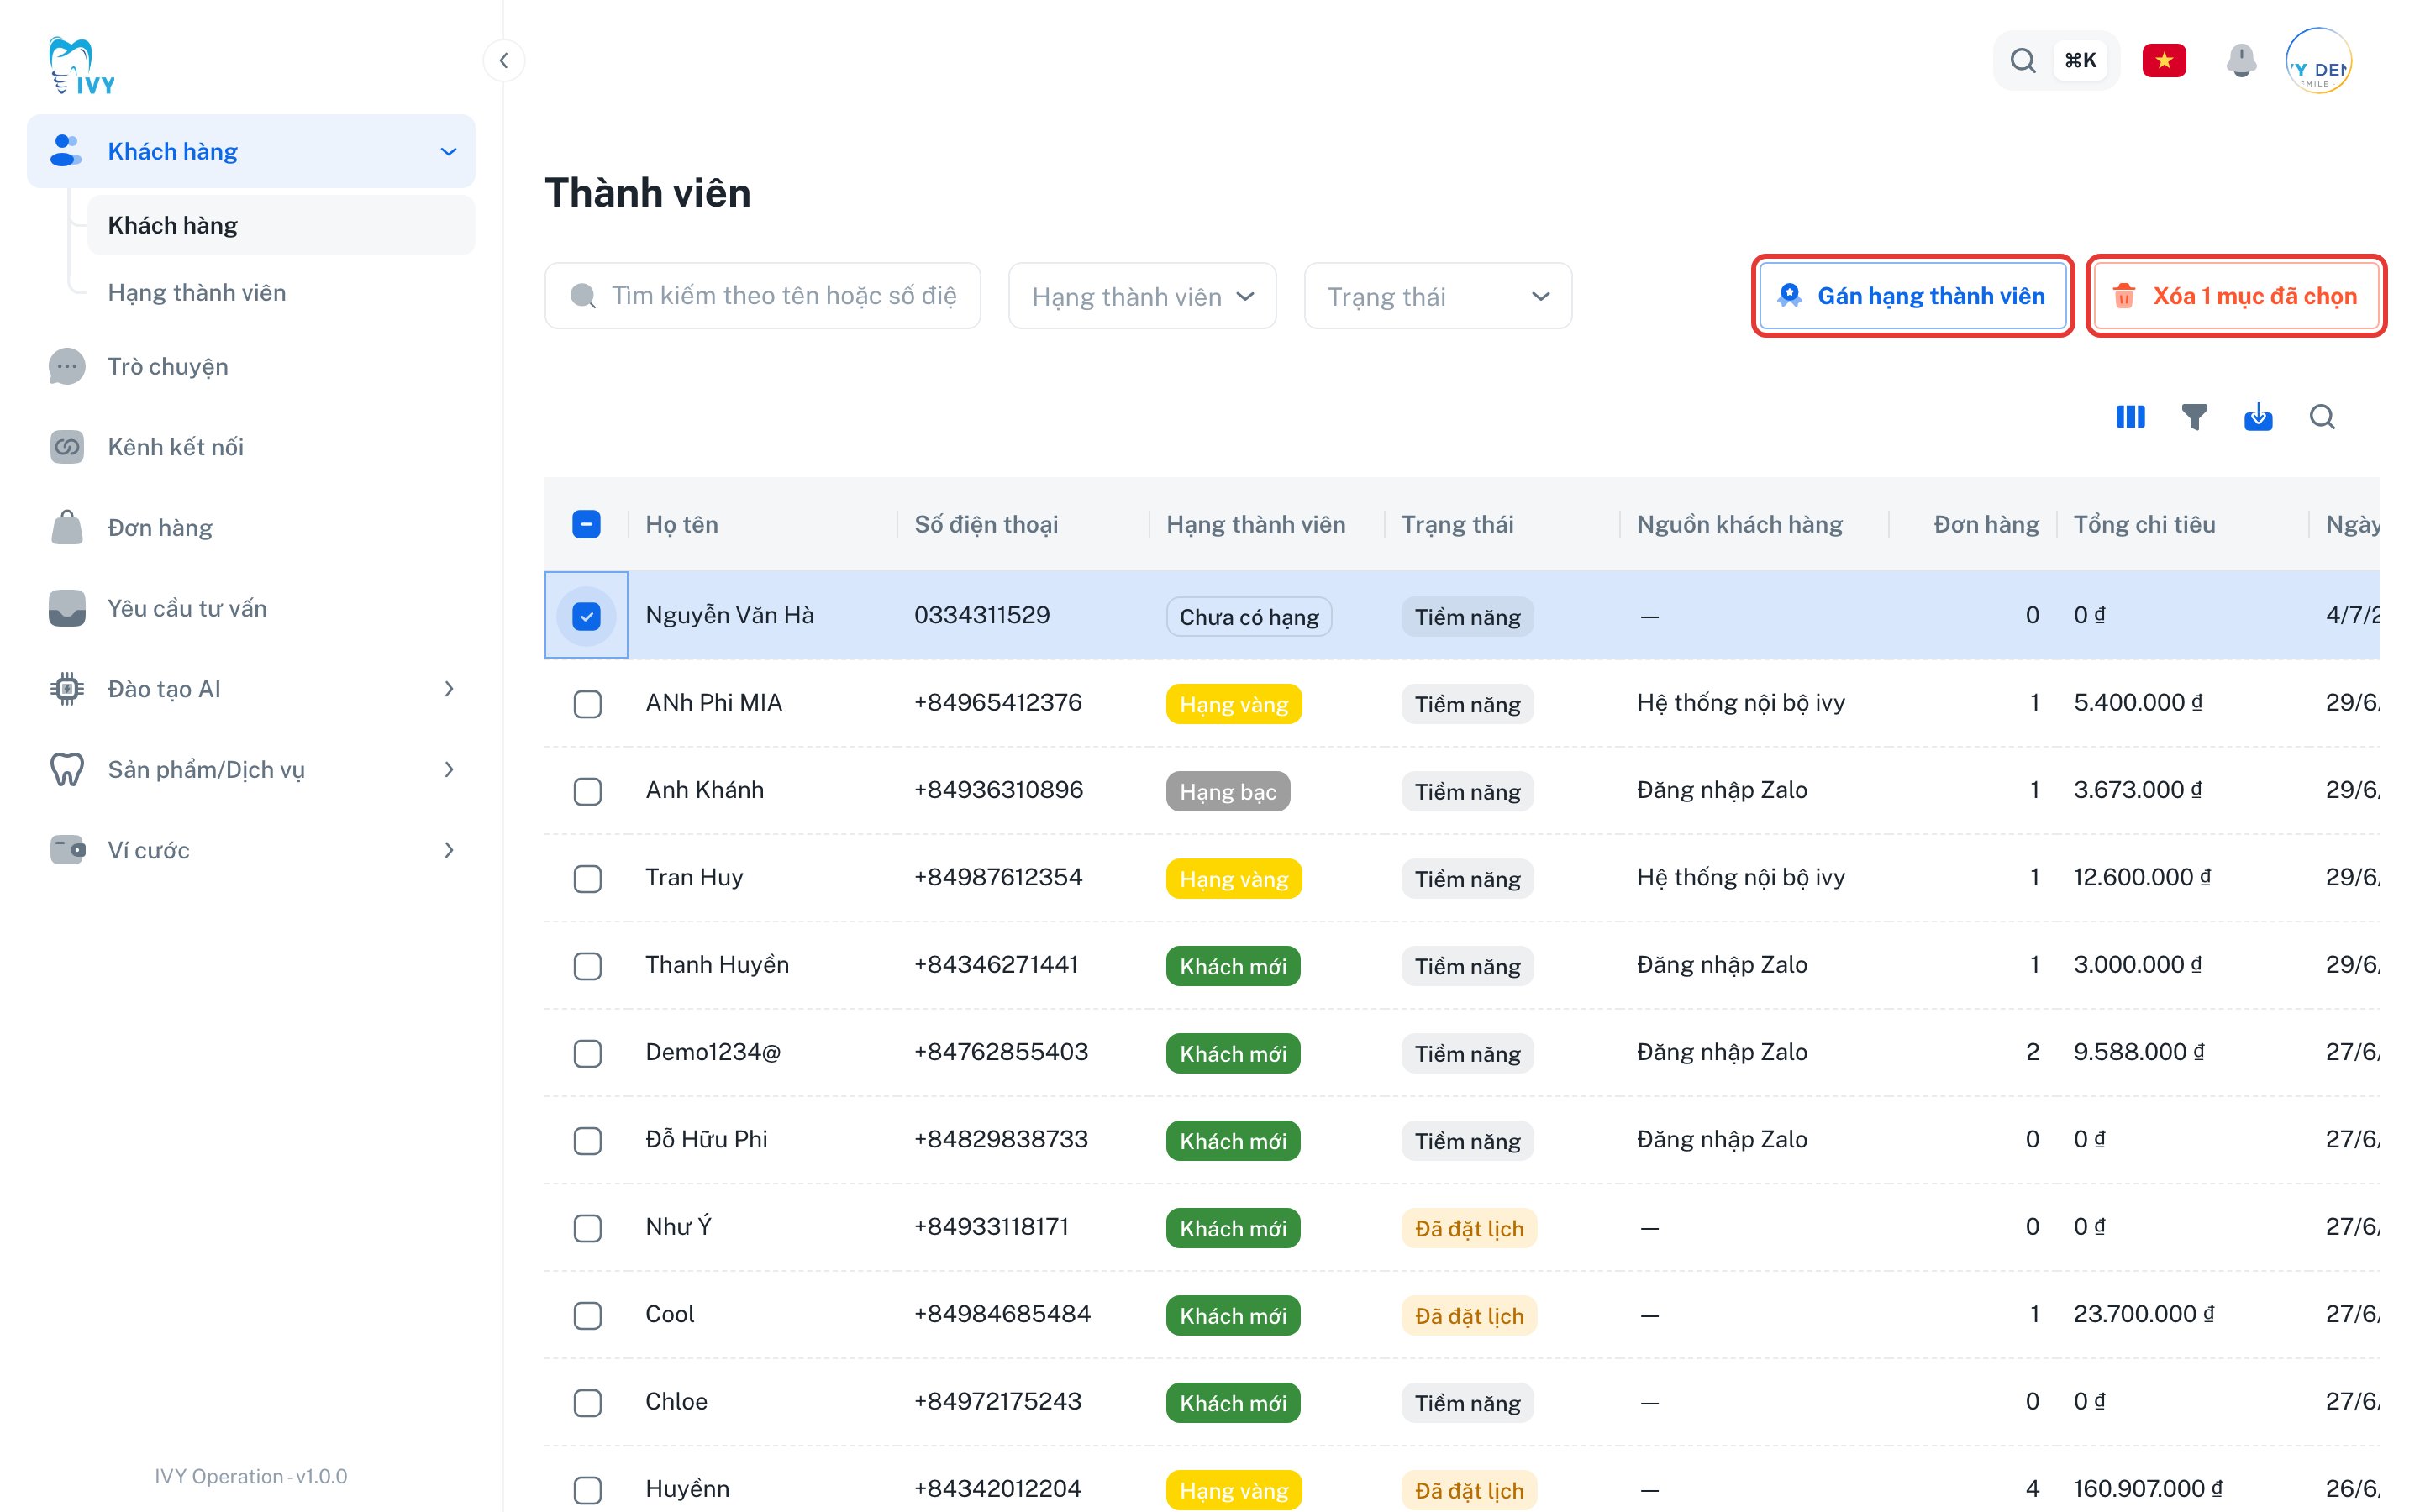Open the global search ⌘K box
Image resolution: width=2420 pixels, height=1512 pixels.
(2055, 60)
